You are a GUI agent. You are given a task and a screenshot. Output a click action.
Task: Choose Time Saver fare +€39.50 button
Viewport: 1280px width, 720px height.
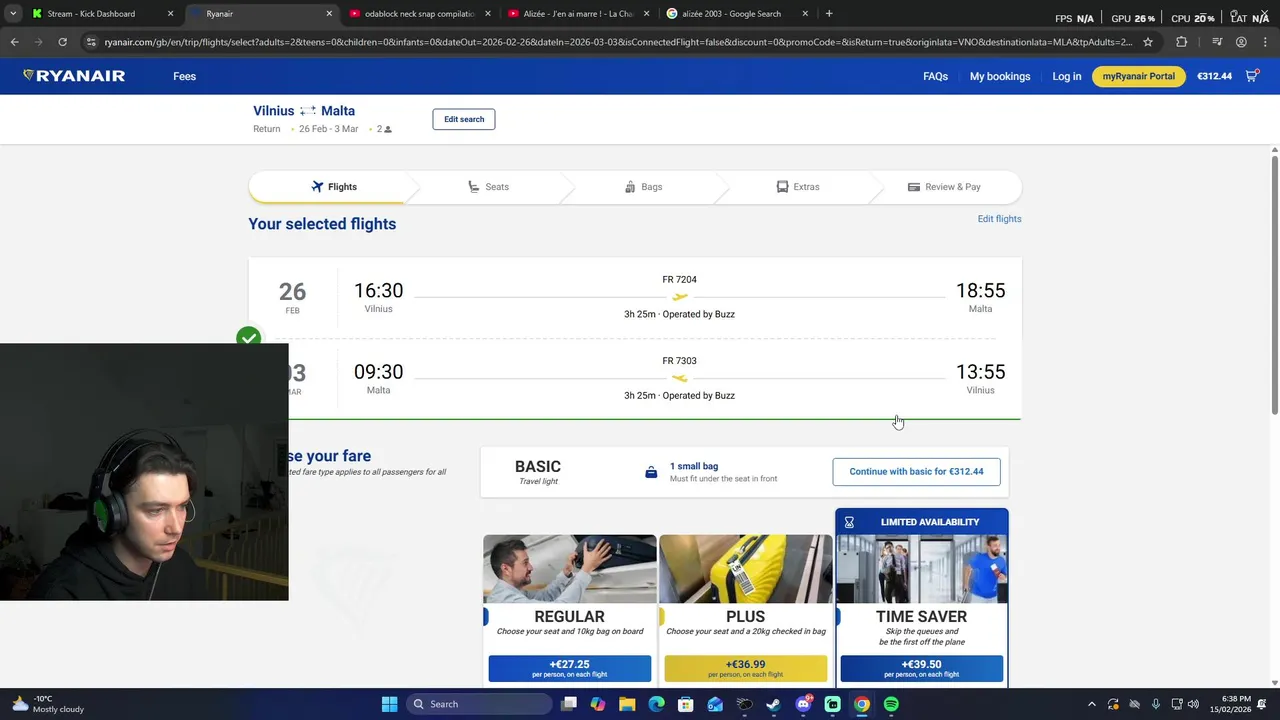(921, 668)
